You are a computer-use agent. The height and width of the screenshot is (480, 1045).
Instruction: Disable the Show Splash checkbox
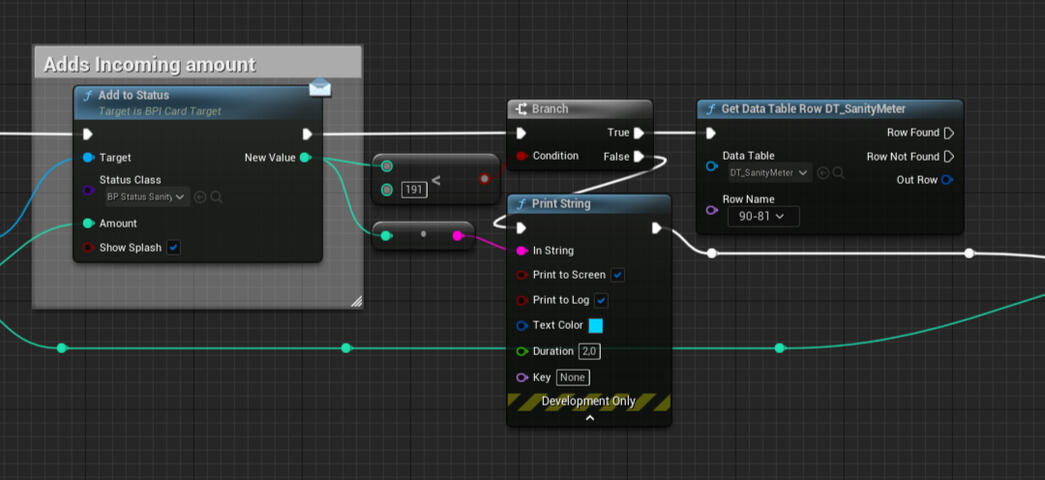pyautogui.click(x=173, y=248)
